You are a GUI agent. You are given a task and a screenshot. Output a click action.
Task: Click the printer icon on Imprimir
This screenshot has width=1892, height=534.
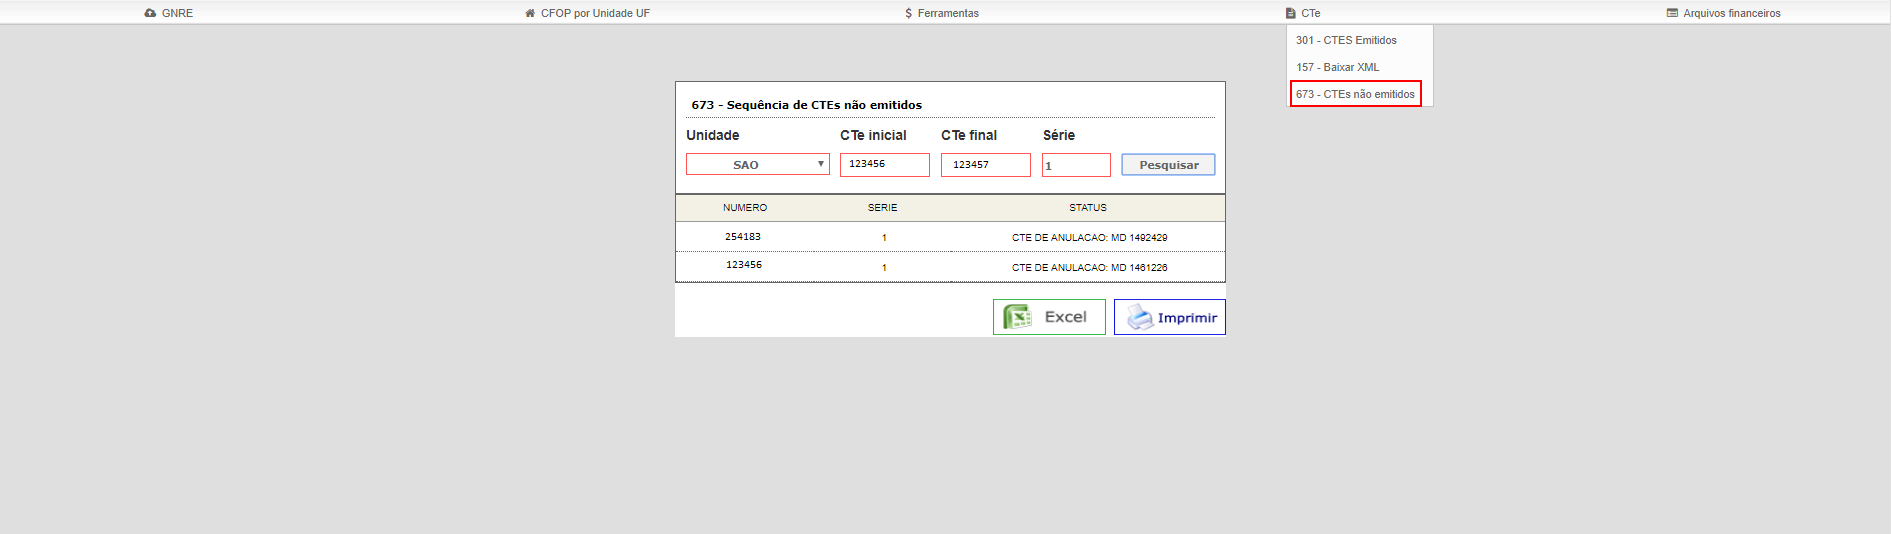tap(1140, 317)
